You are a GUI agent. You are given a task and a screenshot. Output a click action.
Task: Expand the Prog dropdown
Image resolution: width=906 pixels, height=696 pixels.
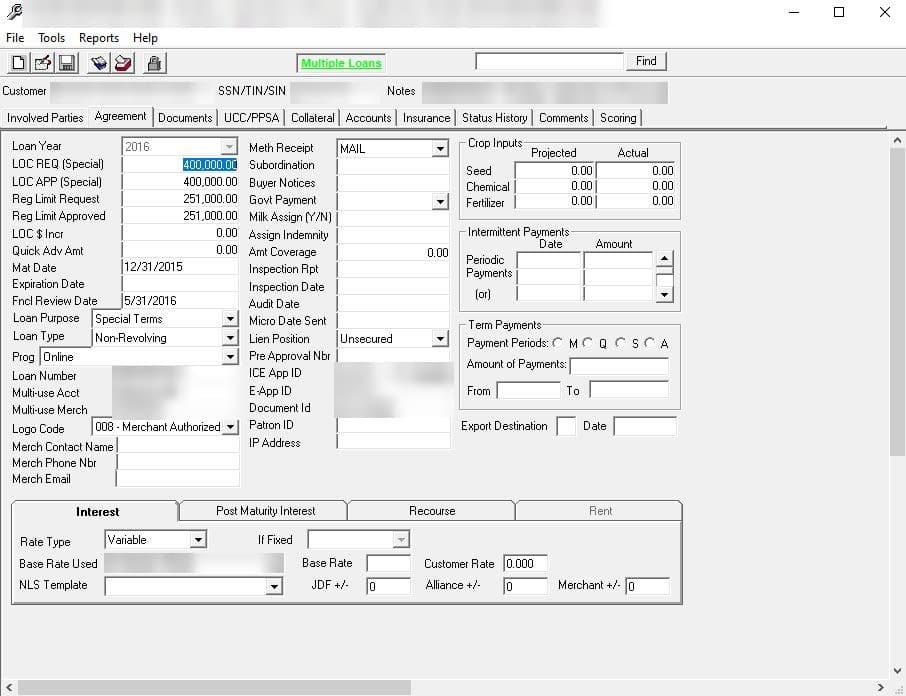(x=230, y=357)
